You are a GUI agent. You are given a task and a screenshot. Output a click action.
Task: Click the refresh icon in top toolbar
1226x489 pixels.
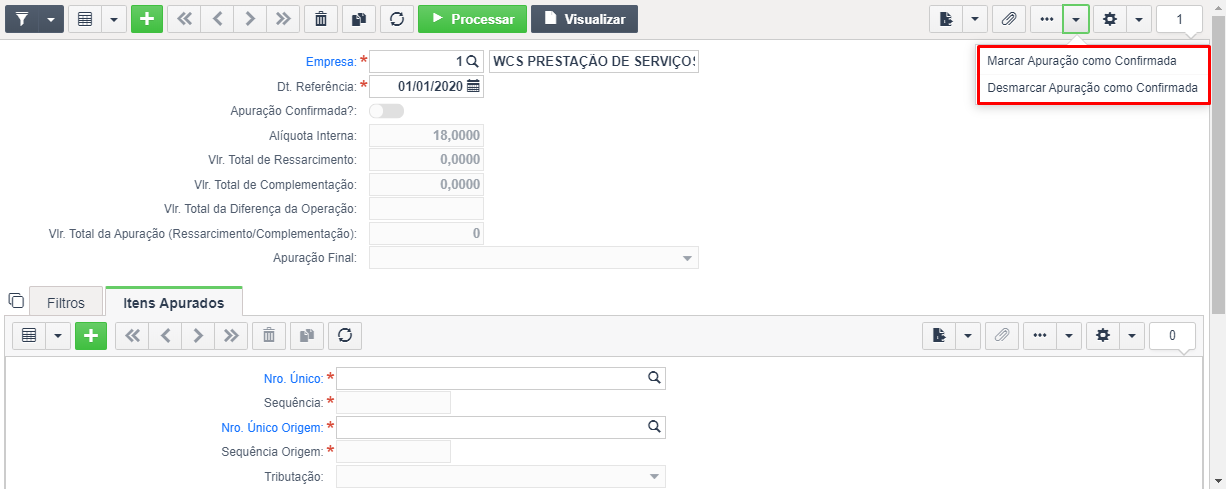tap(397, 19)
